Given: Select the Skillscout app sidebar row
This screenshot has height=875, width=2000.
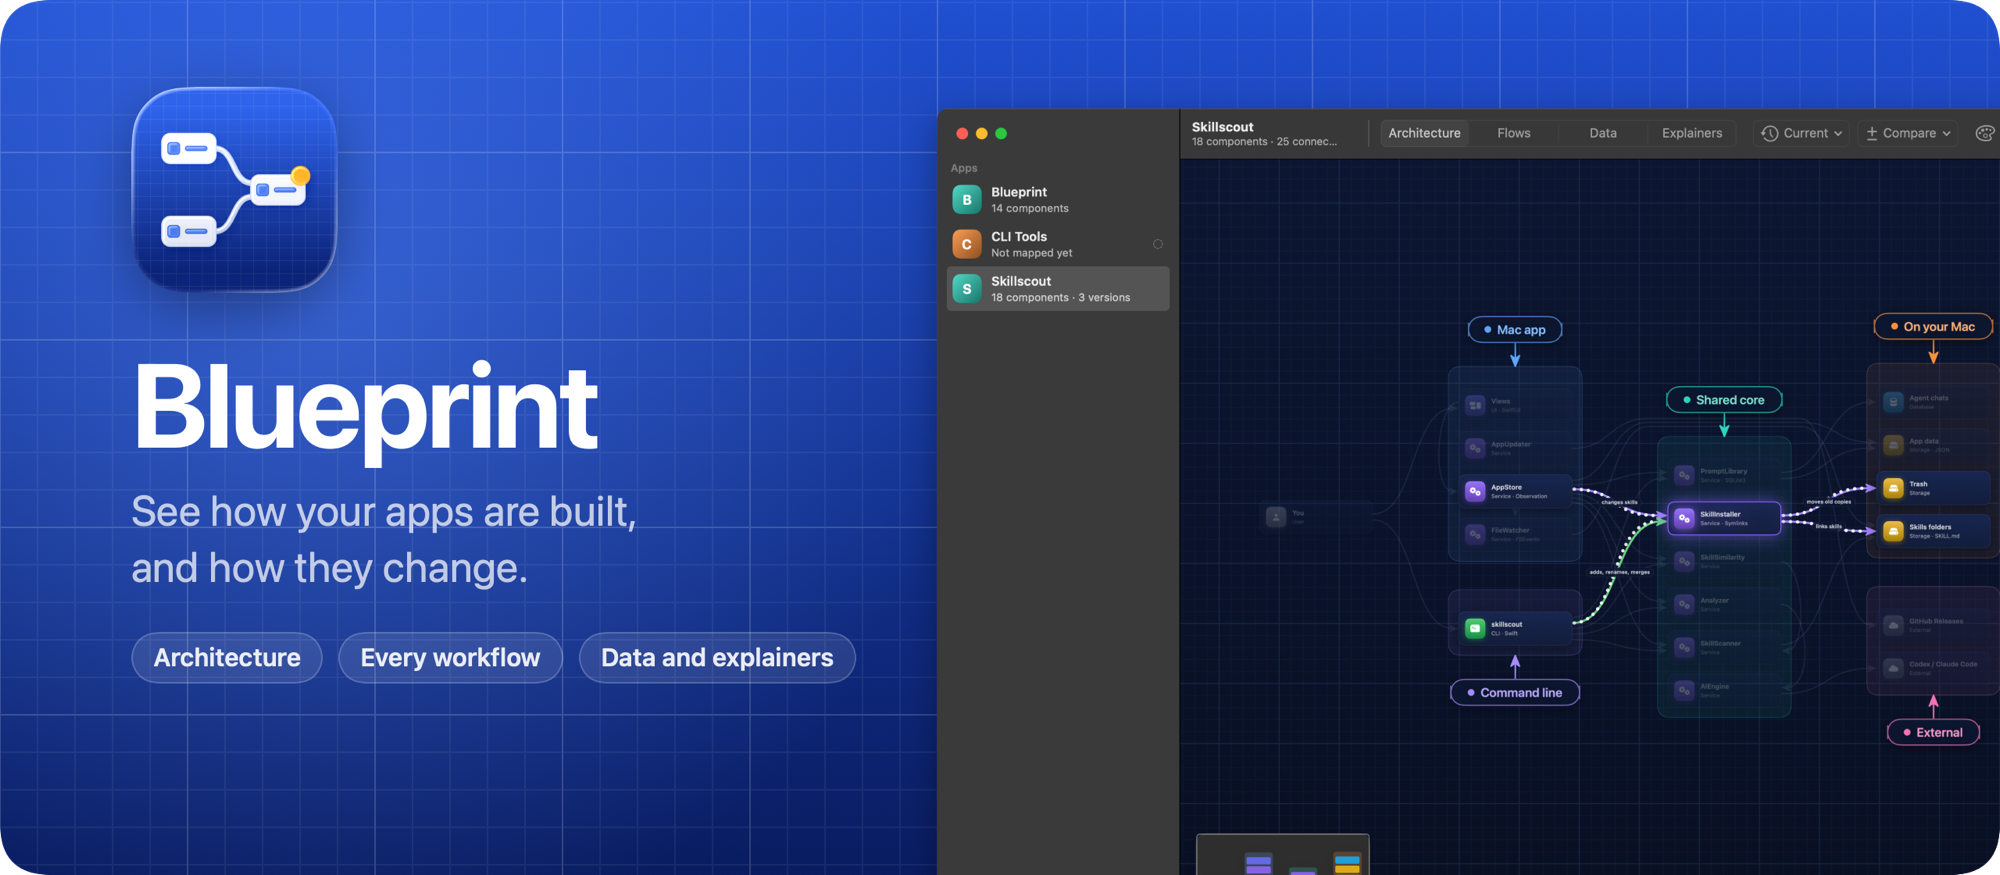Looking at the screenshot, I should coord(1058,289).
